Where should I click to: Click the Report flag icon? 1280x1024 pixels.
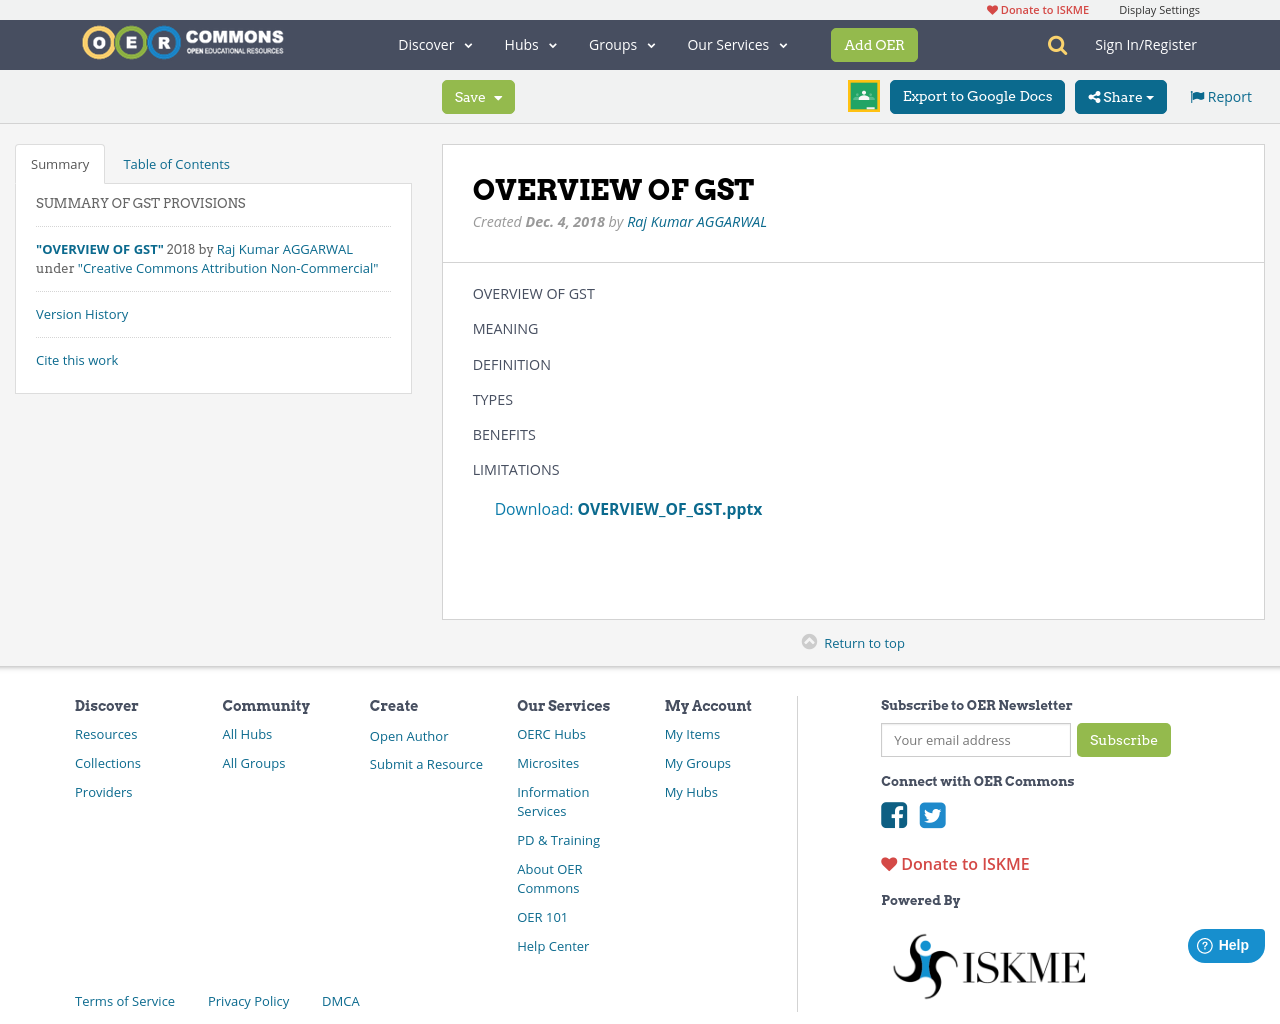click(x=1197, y=95)
